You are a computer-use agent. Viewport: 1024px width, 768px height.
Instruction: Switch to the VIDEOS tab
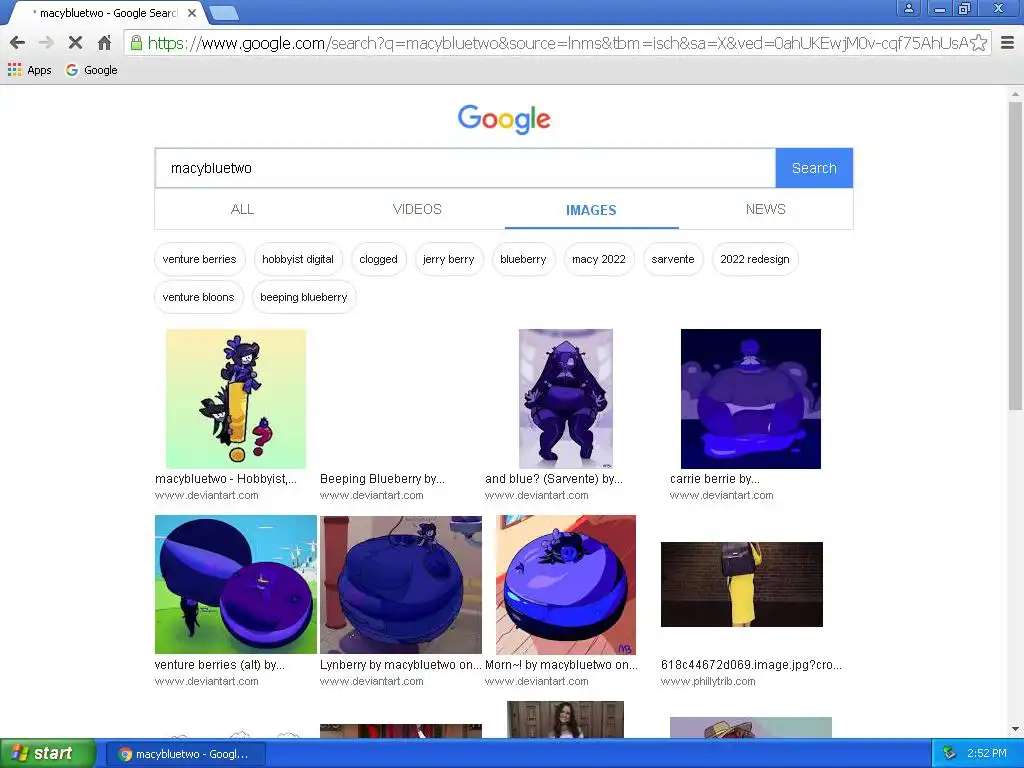click(417, 209)
